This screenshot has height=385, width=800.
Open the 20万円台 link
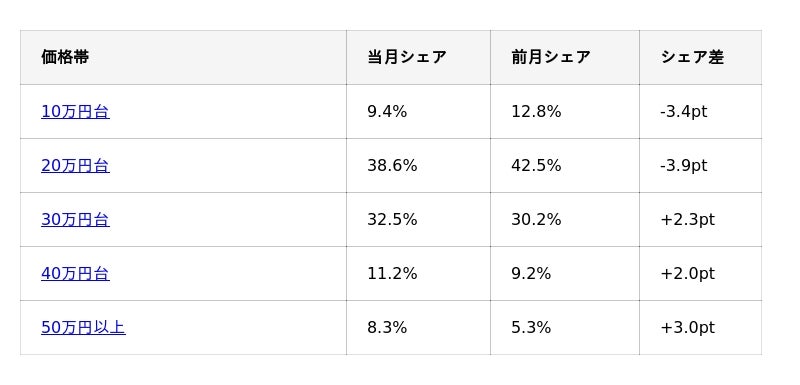(75, 166)
